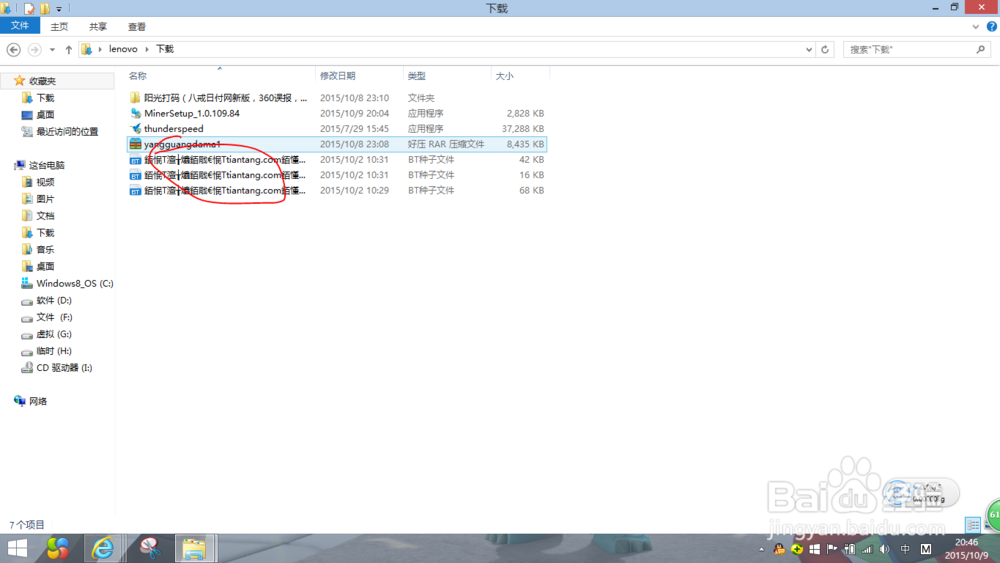
Task: Open 下载 under 收藏夹
Action: tap(45, 98)
